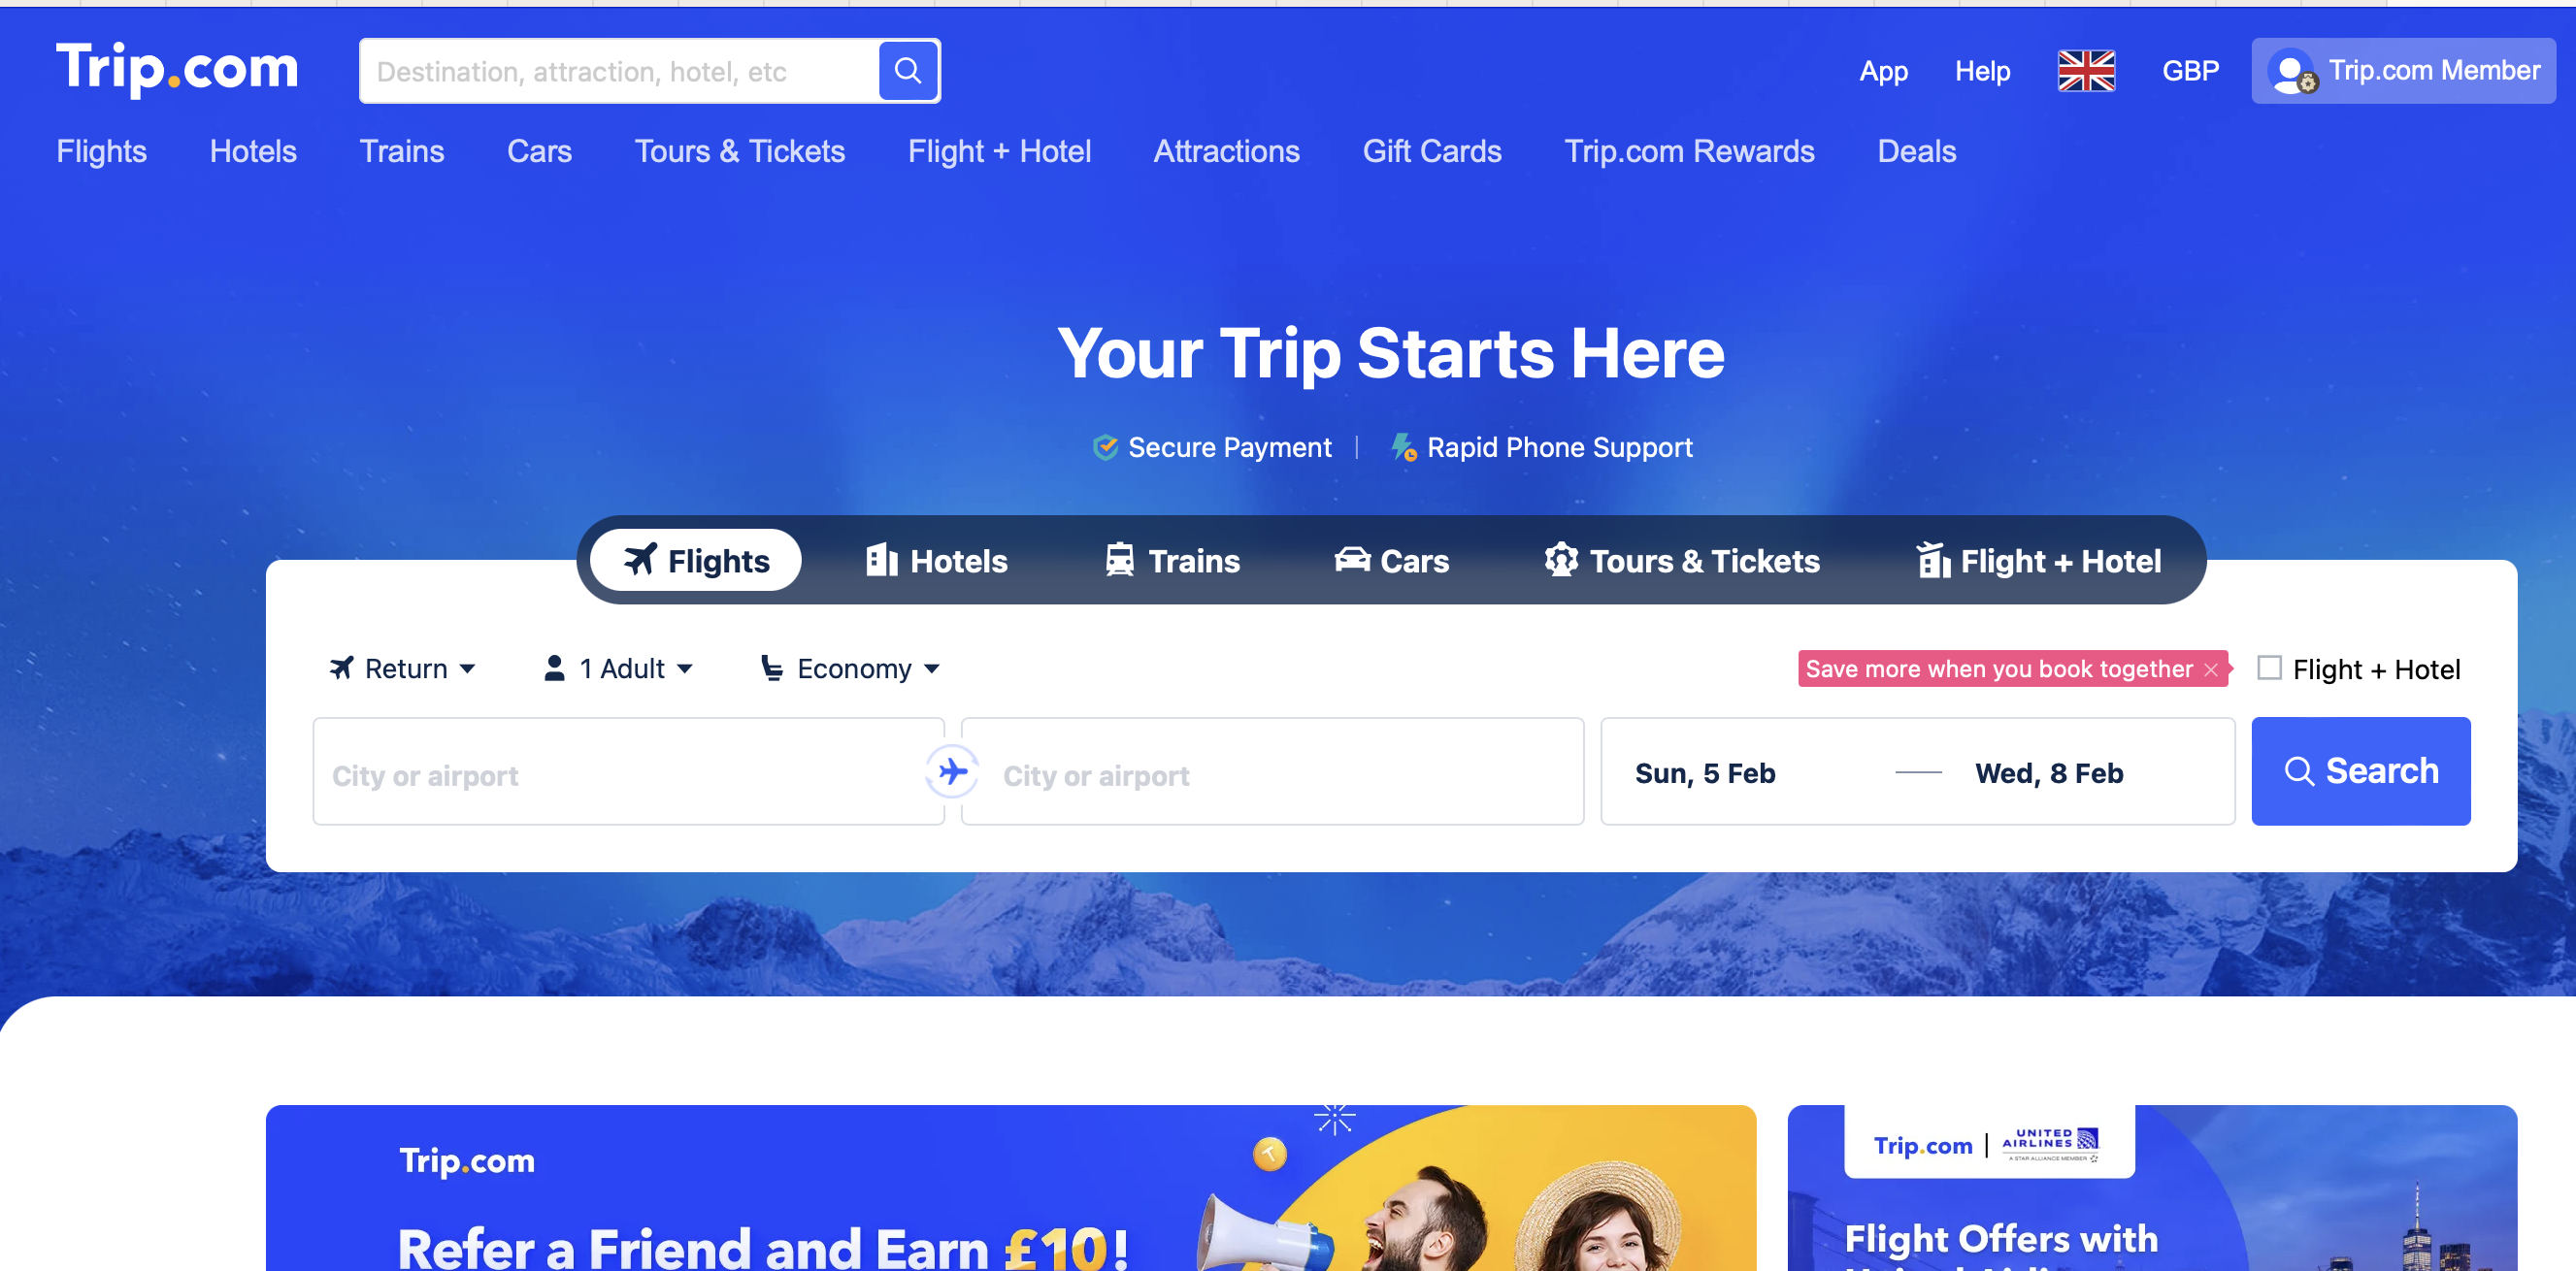The image size is (2576, 1271).
Task: Switch to the Trains search tab
Action: pyautogui.click(x=1172, y=561)
